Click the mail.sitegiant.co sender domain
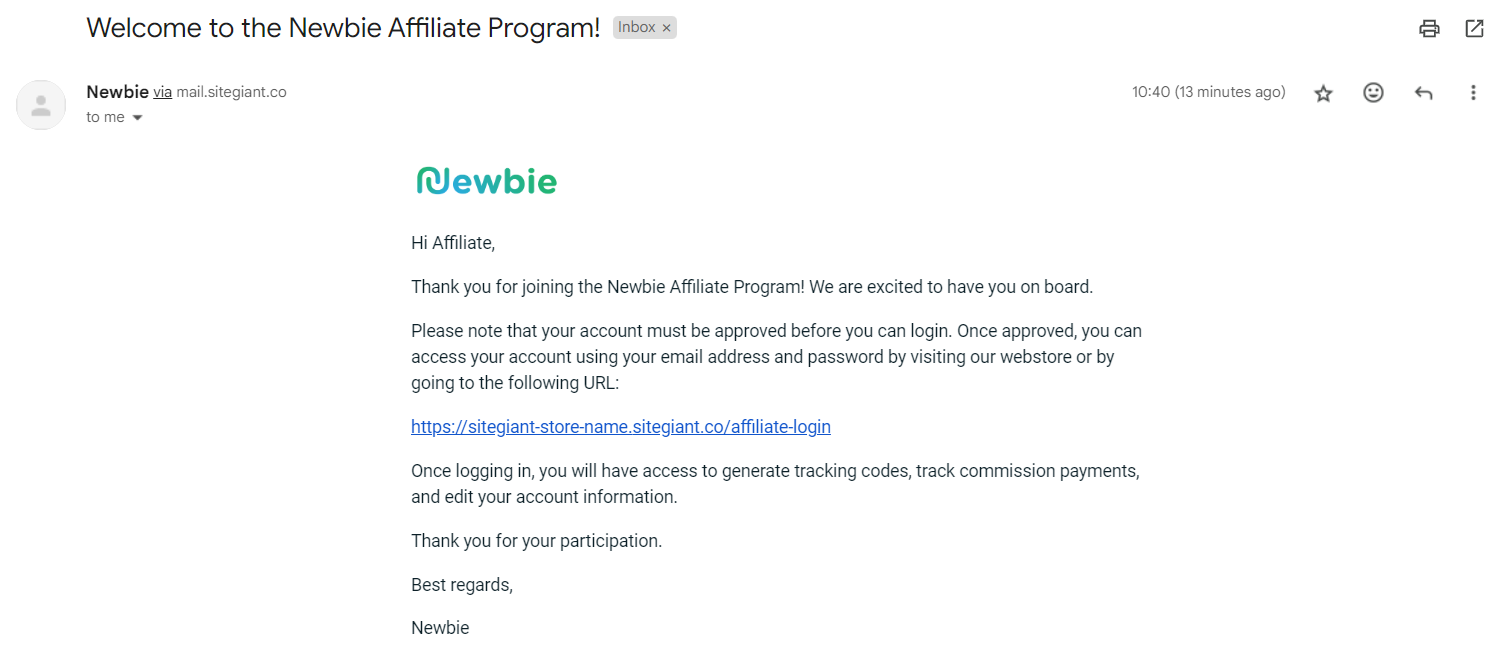This screenshot has height=652, width=1509. [x=231, y=92]
